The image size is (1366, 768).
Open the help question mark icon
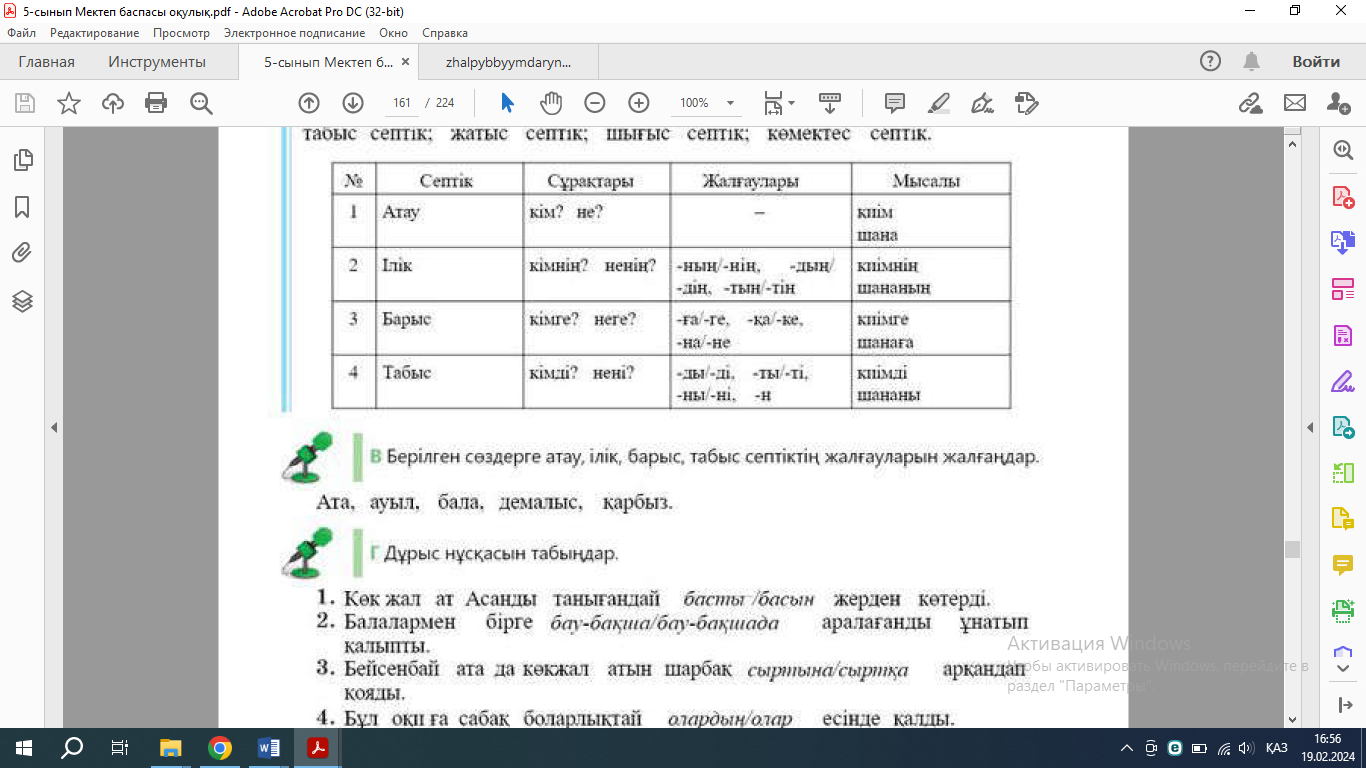[1210, 62]
